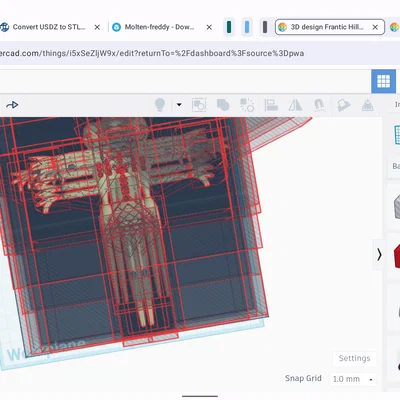This screenshot has height=400, width=400.
Task: Close the 3D design Frantic Hill tab
Action: 375,27
